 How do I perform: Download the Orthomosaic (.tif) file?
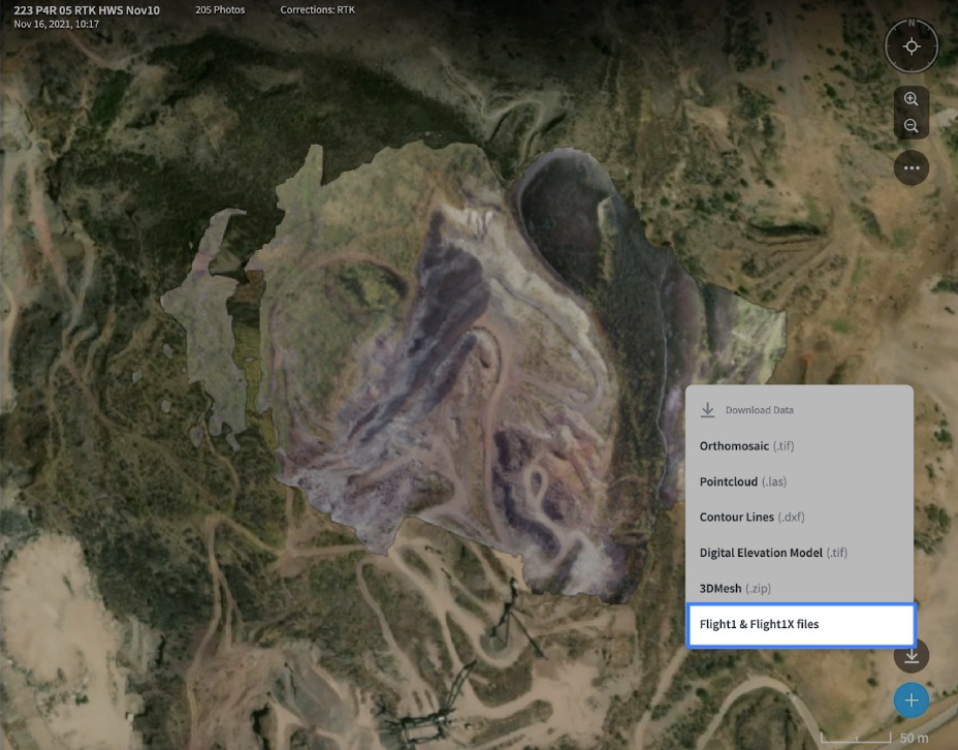[x=799, y=446]
